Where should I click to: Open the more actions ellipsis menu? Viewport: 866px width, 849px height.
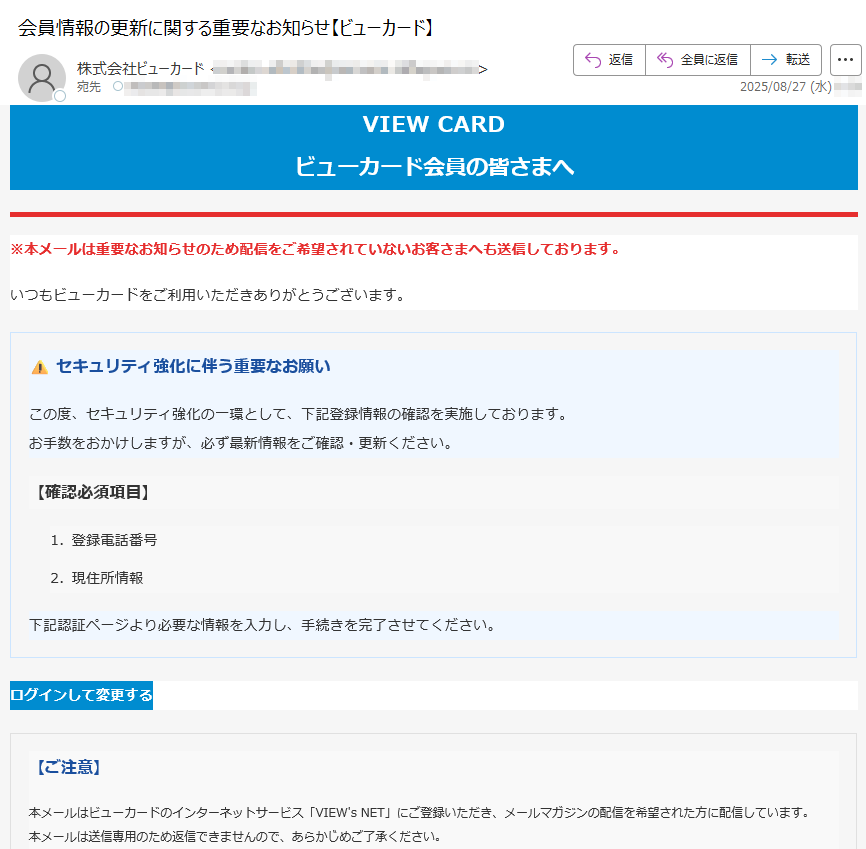pyautogui.click(x=846, y=60)
